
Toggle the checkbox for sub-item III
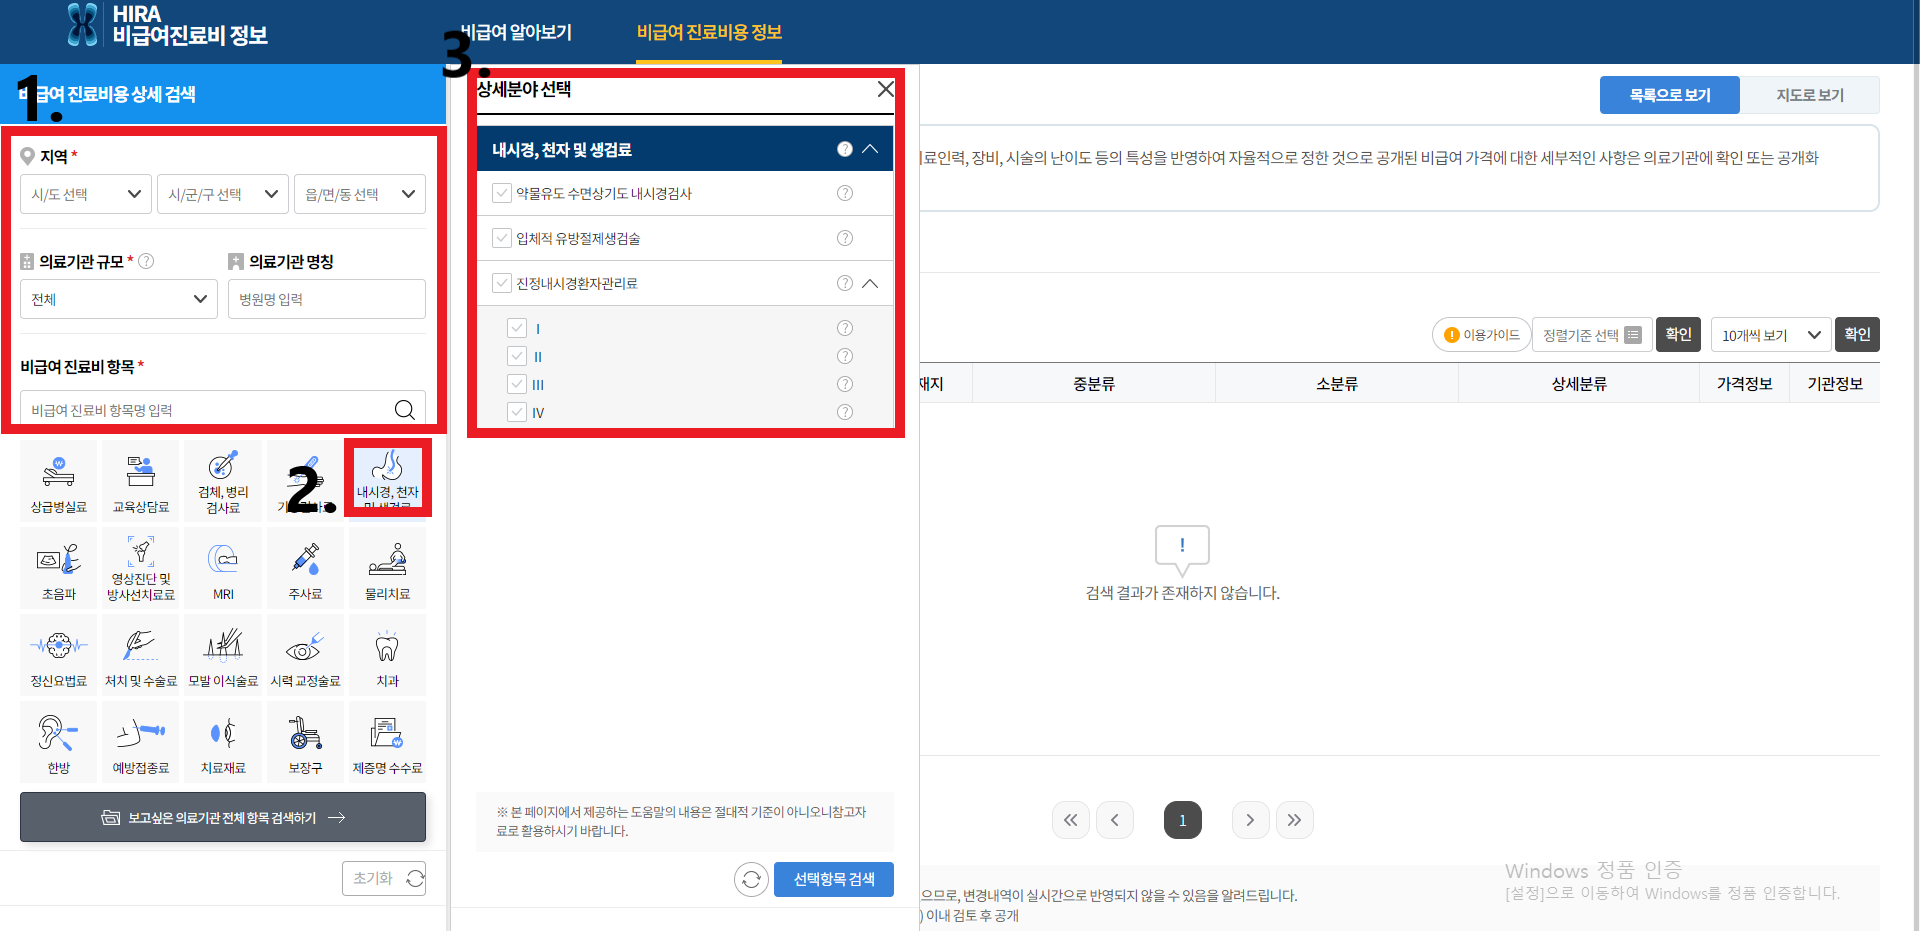tap(517, 384)
